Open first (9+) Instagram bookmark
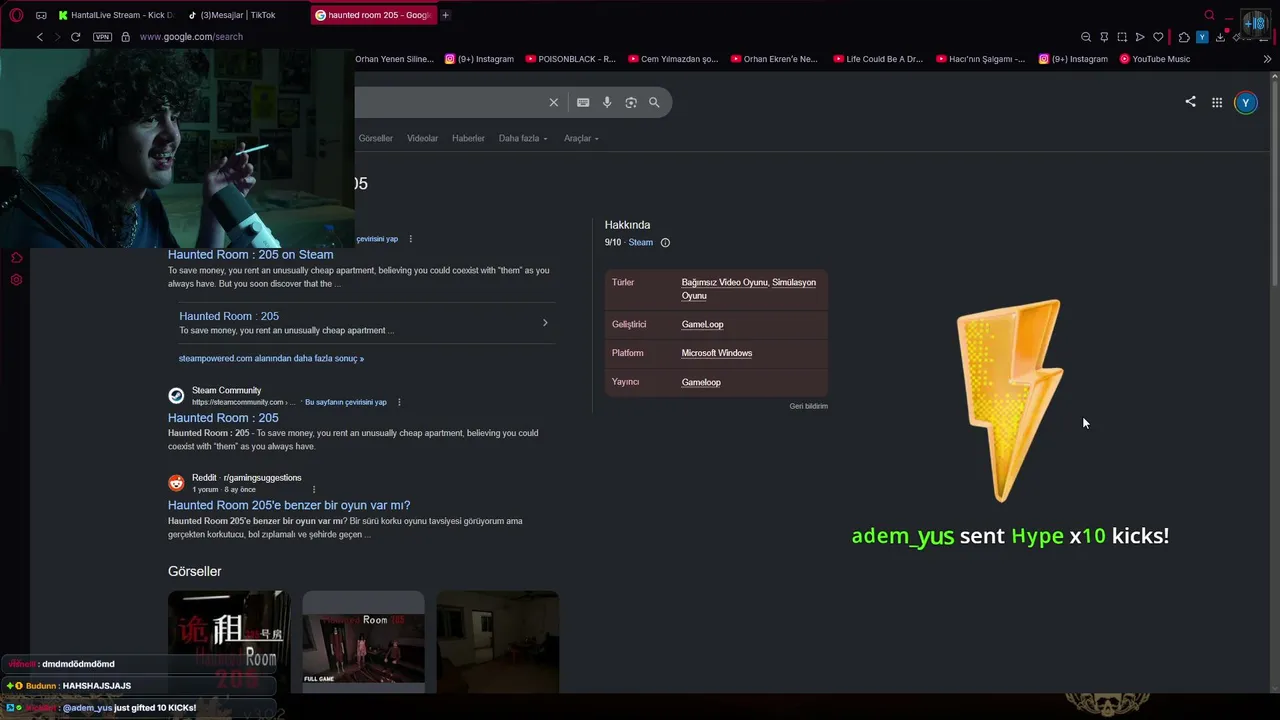The height and width of the screenshot is (720, 1280). point(479,59)
